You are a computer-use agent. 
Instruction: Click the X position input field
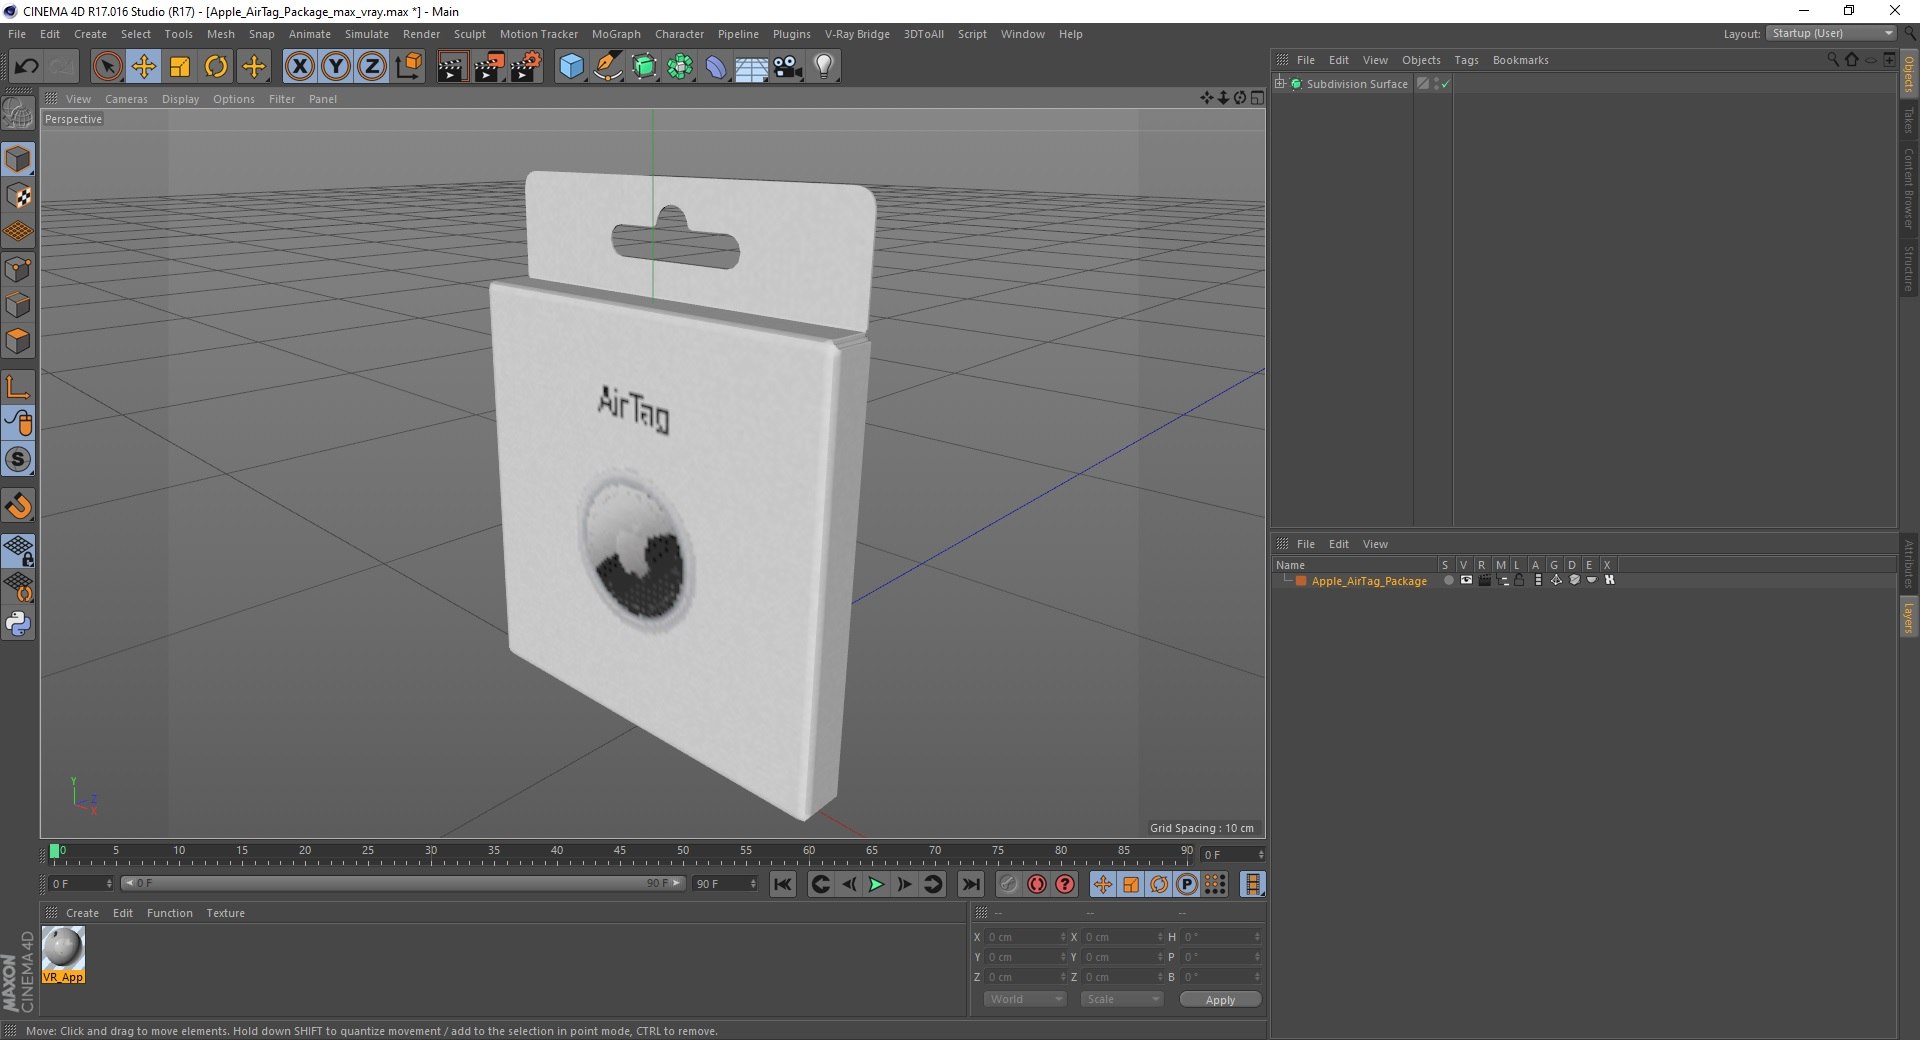click(x=1026, y=937)
